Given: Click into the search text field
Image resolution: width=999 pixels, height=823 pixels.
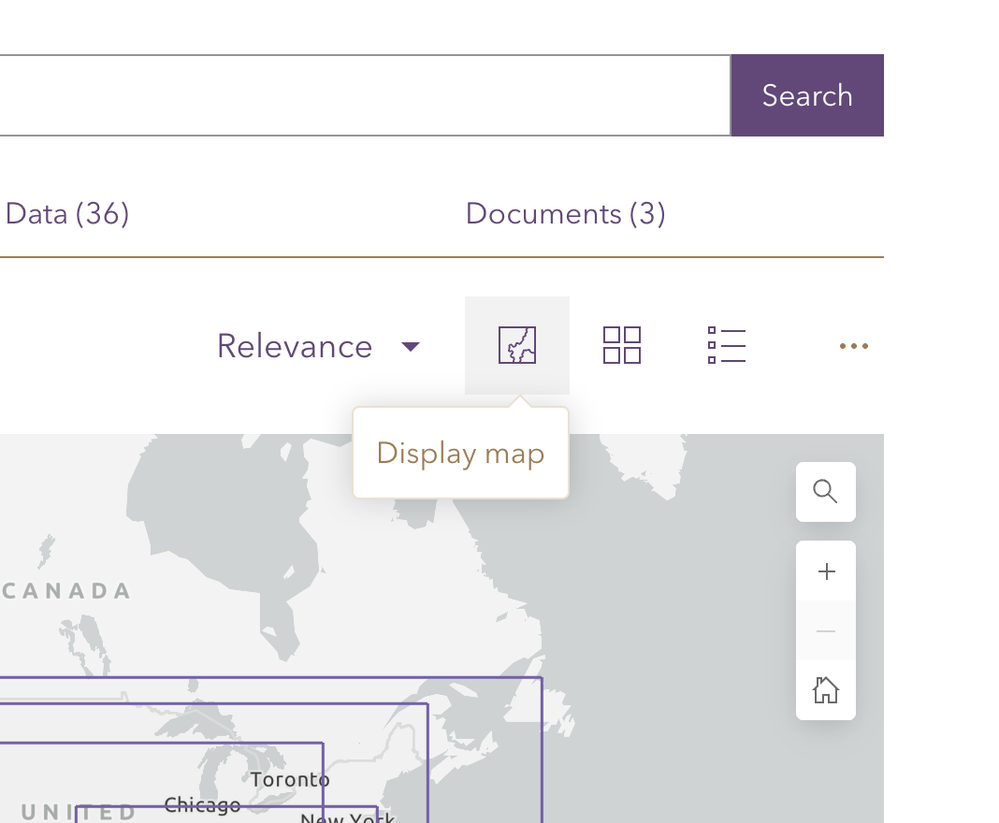Looking at the screenshot, I should [360, 95].
